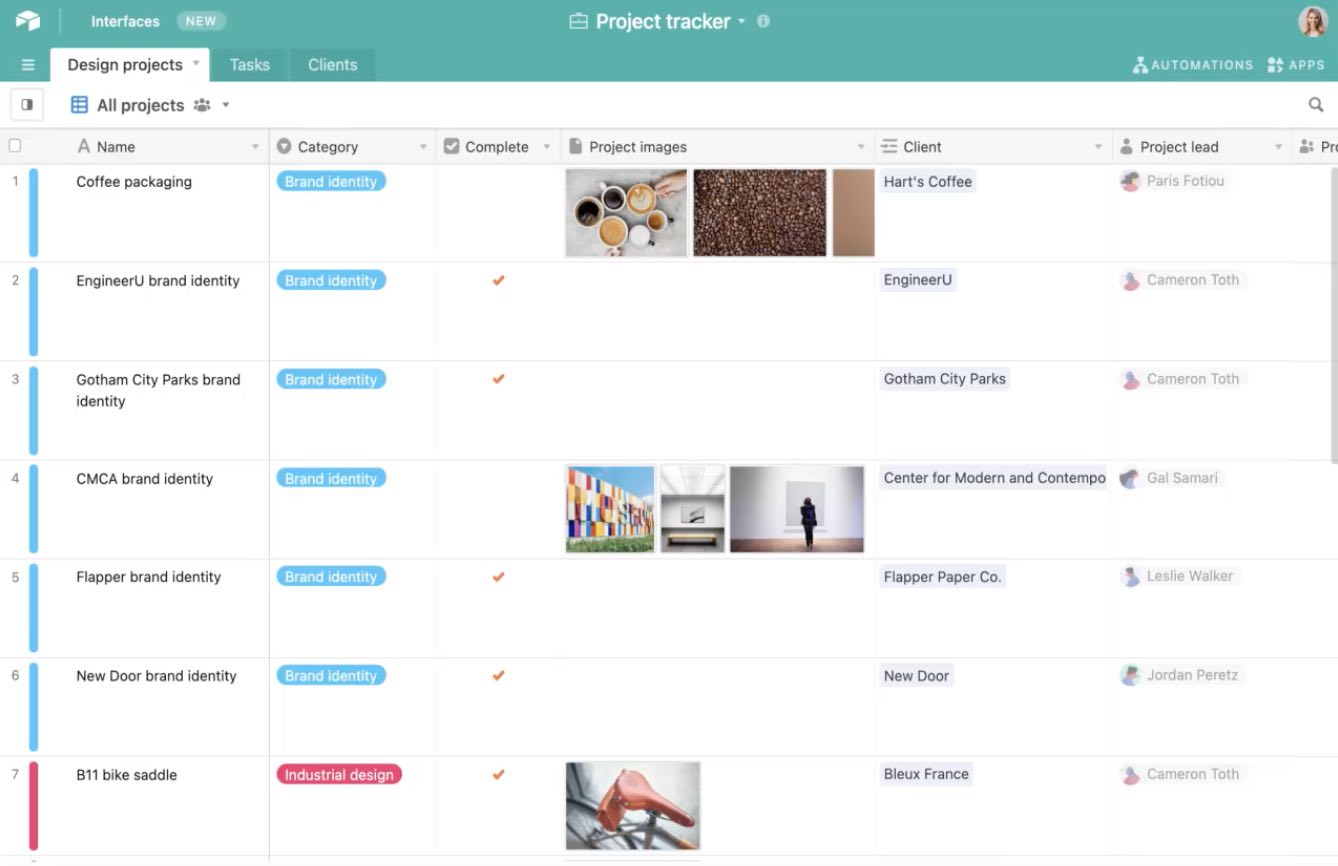Screen dimensions: 1338x866
Task: Uncheck Complete for Gotham City Parks row
Action: coord(498,379)
